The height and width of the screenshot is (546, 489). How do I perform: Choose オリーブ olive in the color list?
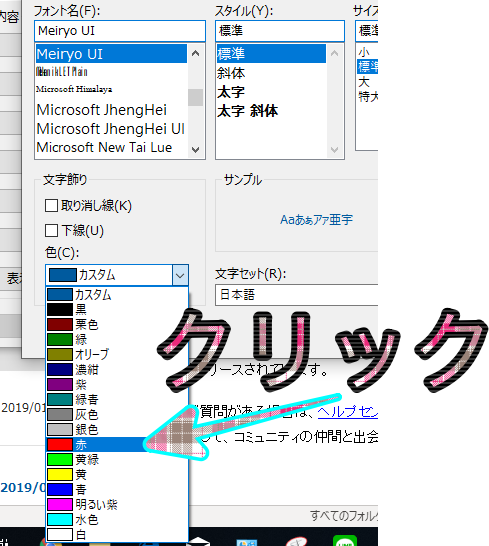pos(117,354)
